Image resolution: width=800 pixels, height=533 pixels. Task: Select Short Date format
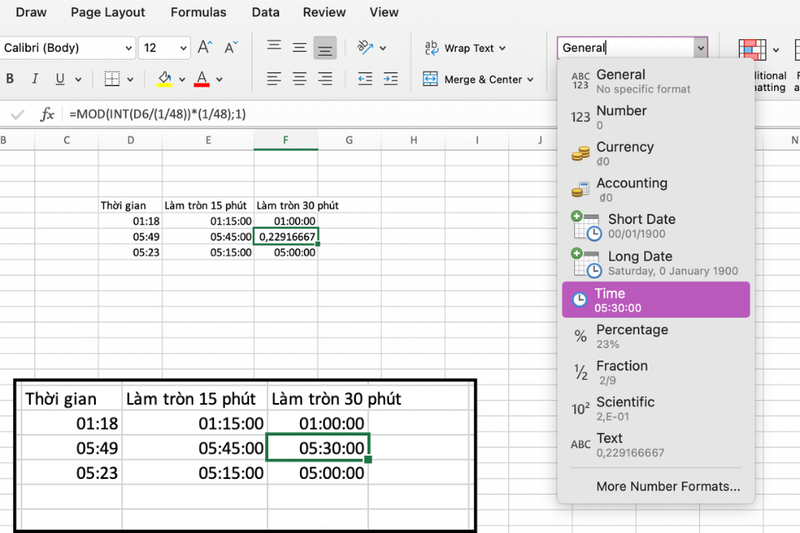tap(656, 226)
